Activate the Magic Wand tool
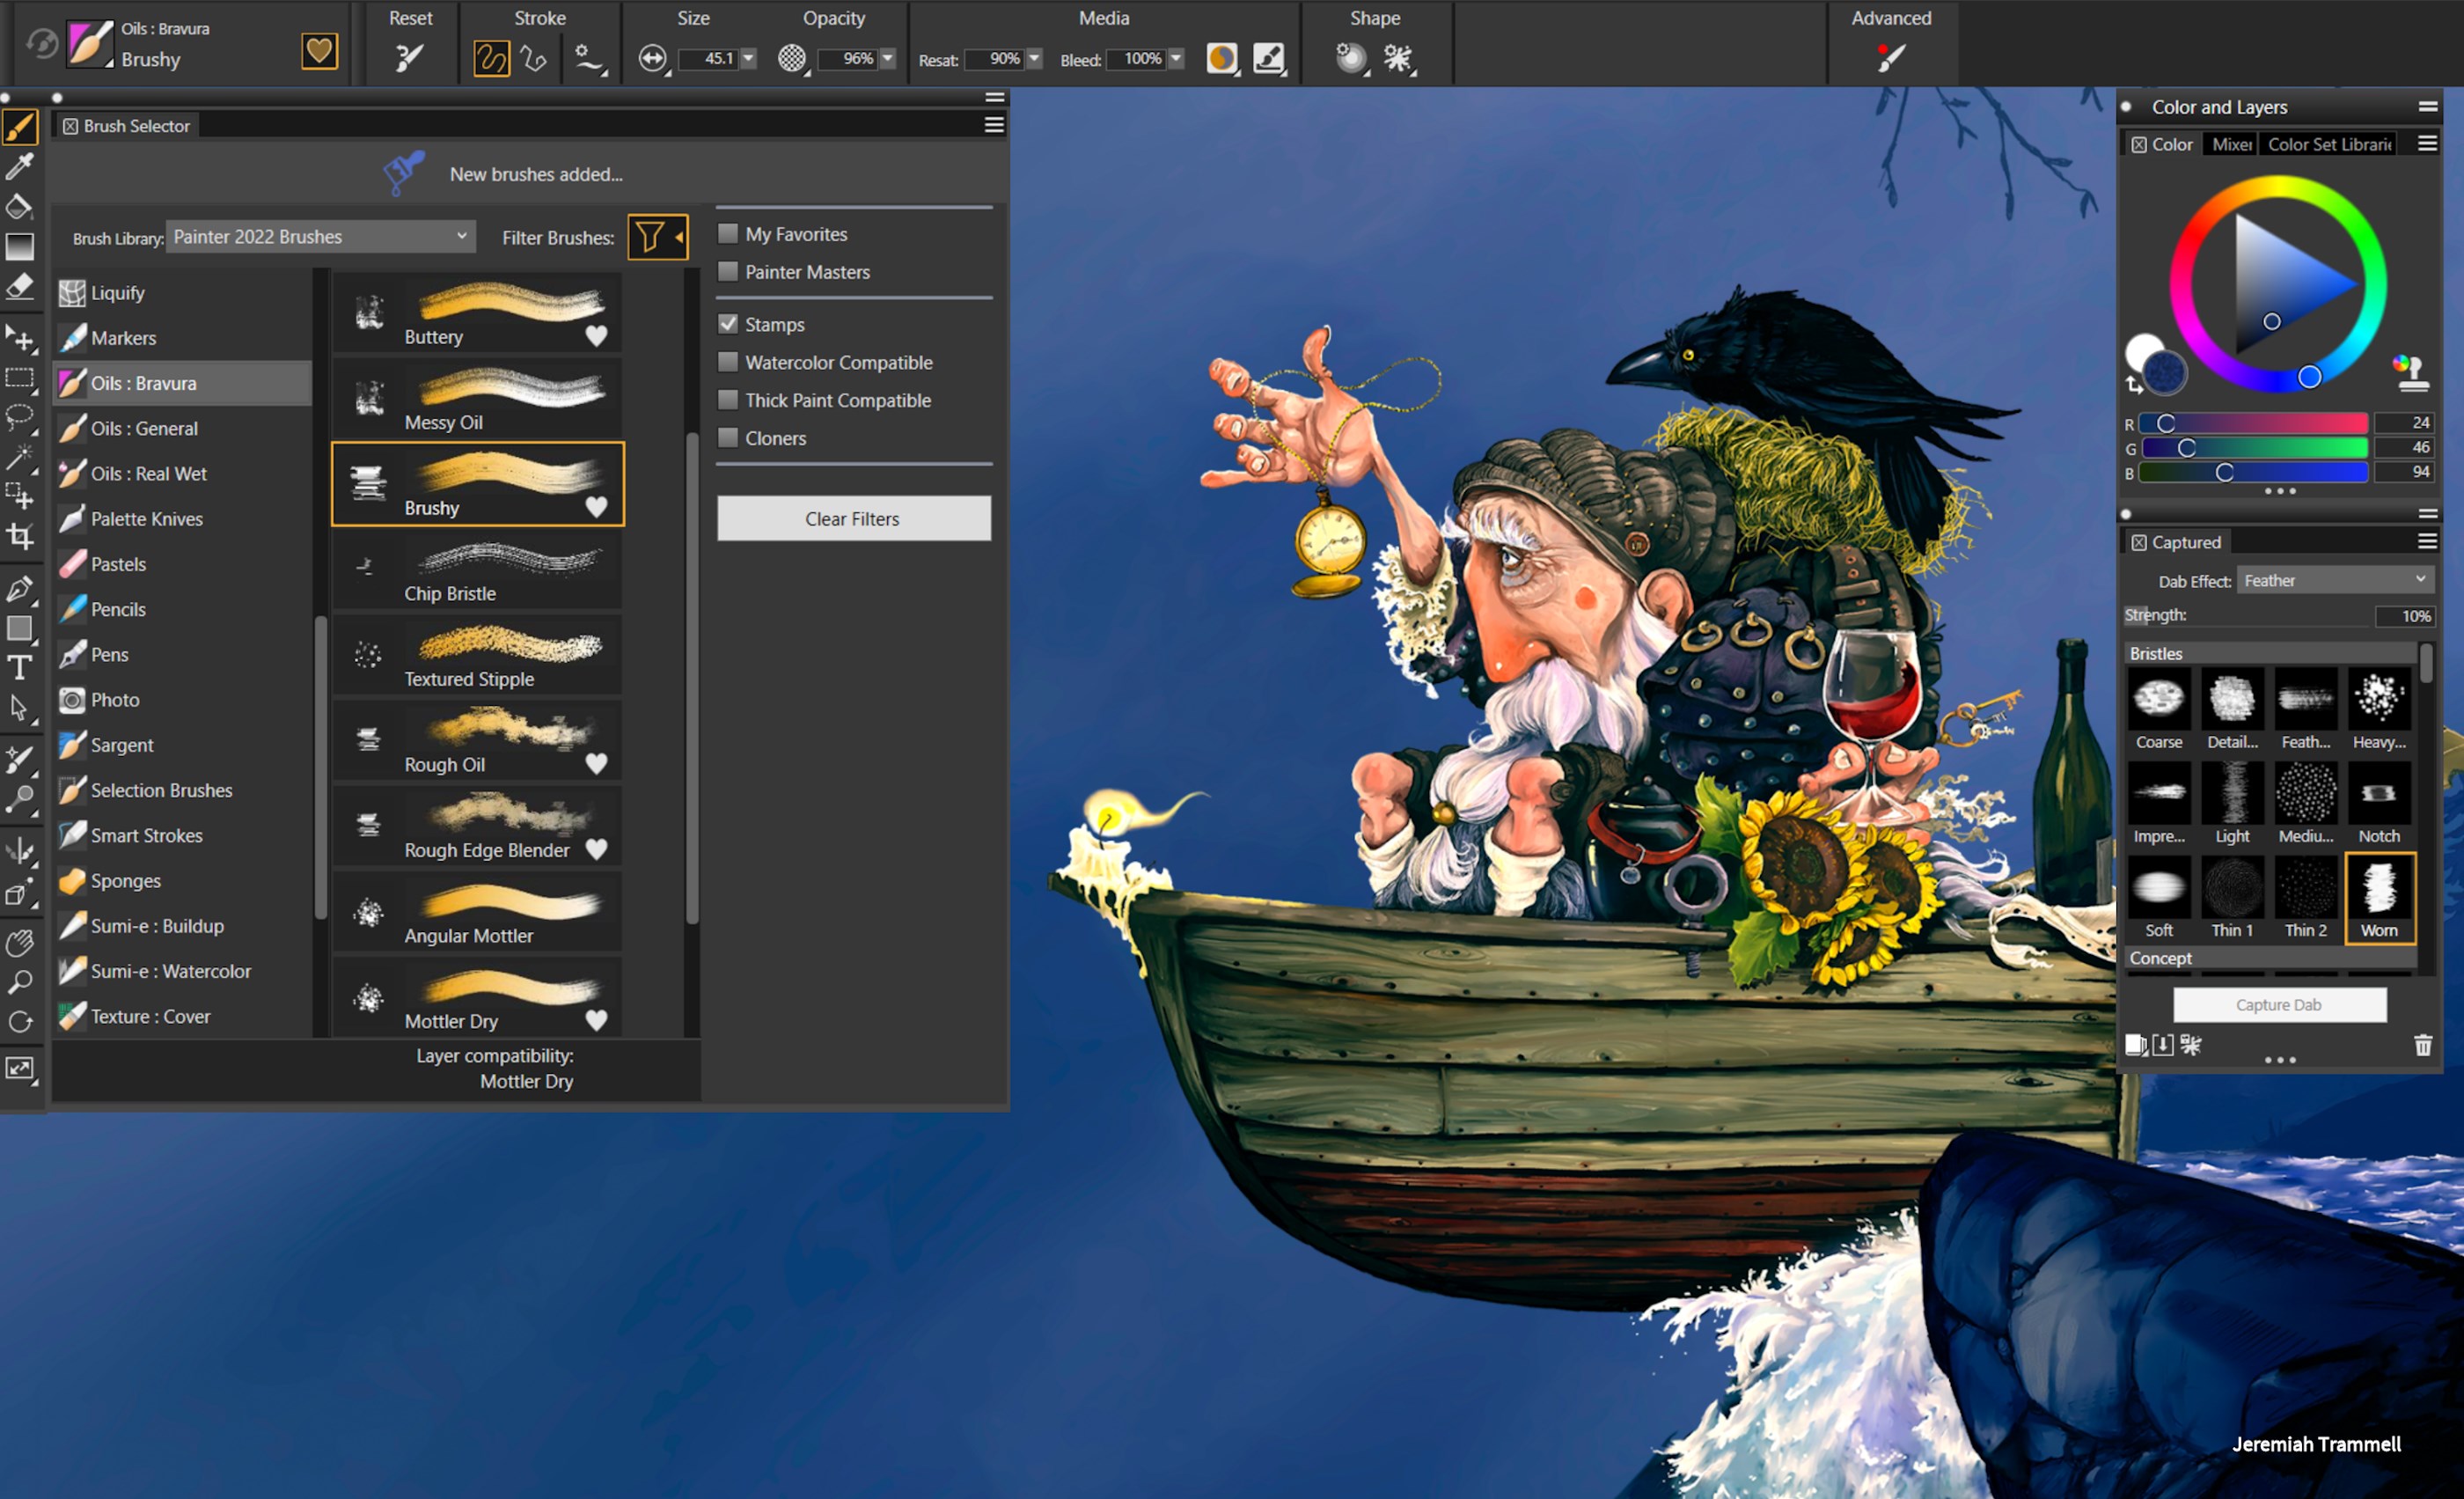The image size is (2464, 1499). tap(20, 456)
